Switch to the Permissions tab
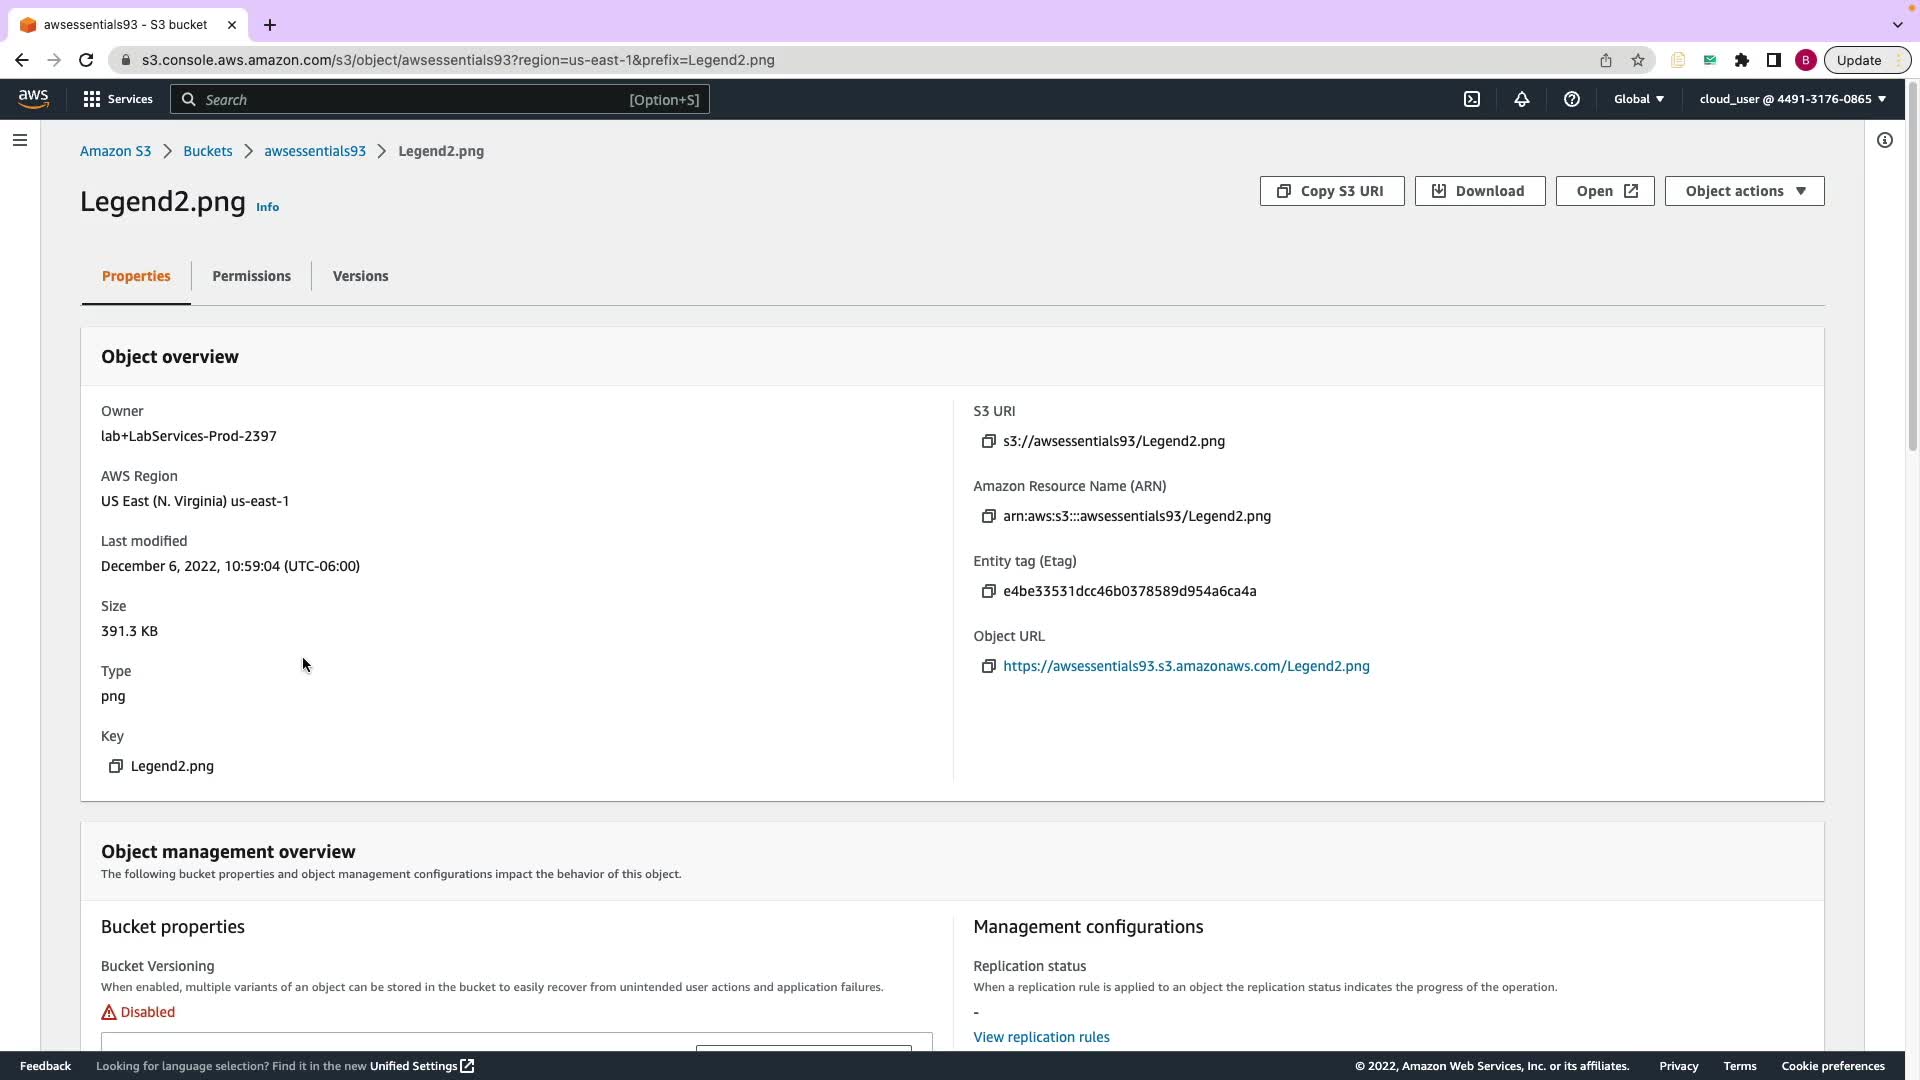 click(x=251, y=276)
